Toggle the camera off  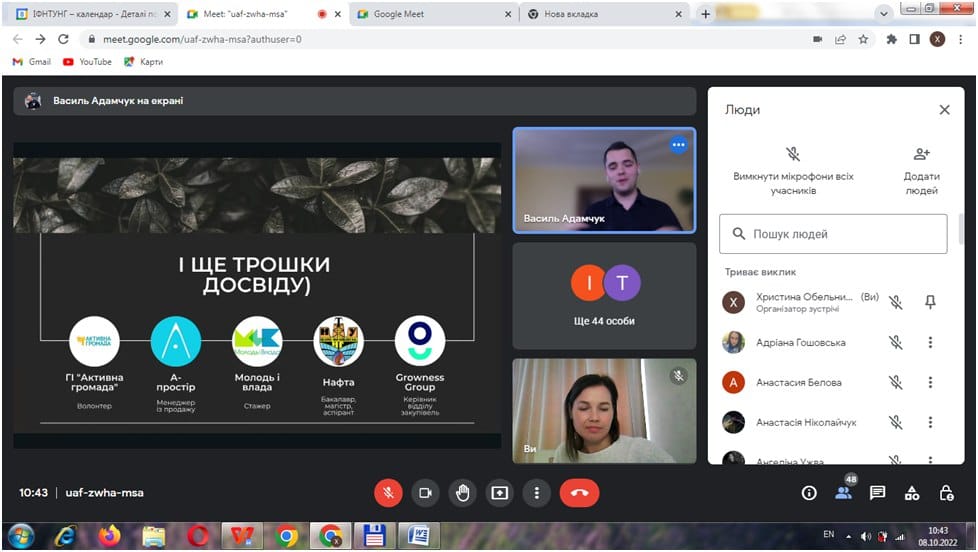pyautogui.click(x=425, y=492)
